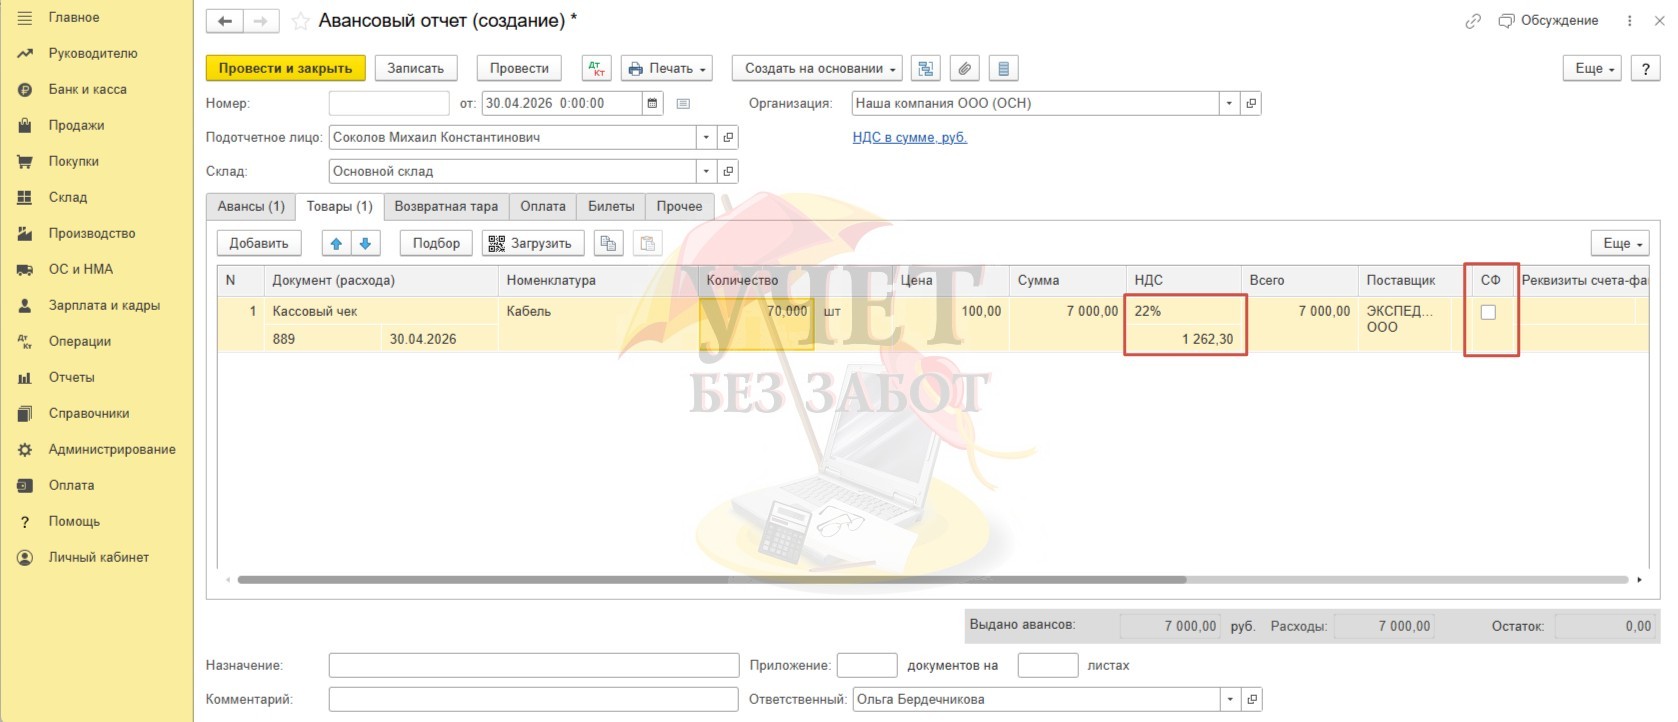Switch to the Авансы (1) tab

251,206
